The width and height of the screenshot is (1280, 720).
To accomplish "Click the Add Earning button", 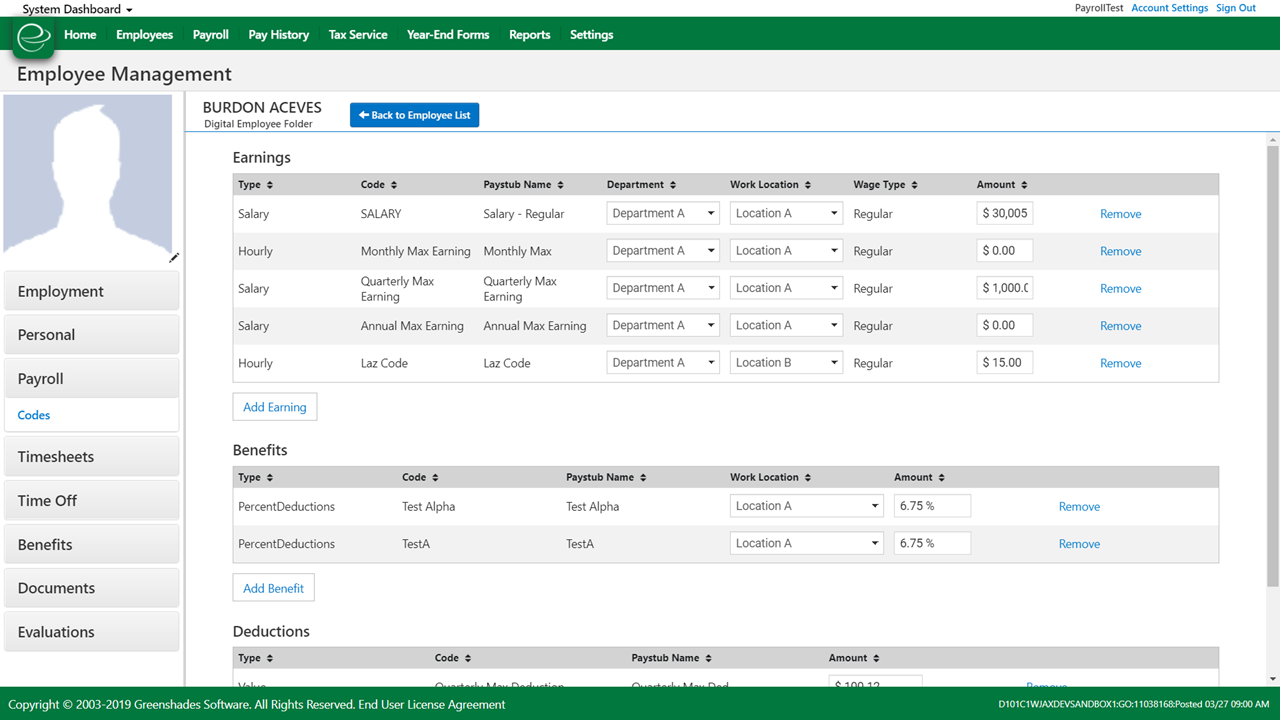I will coord(274,407).
